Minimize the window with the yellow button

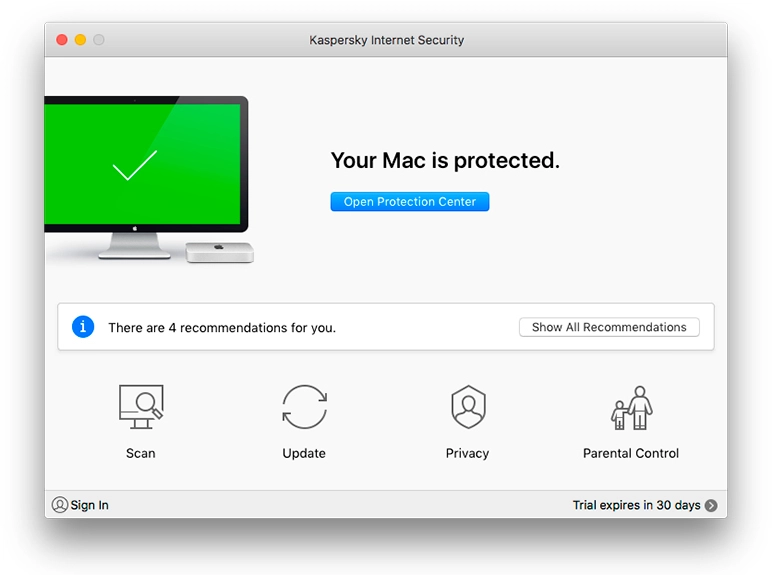[80, 40]
